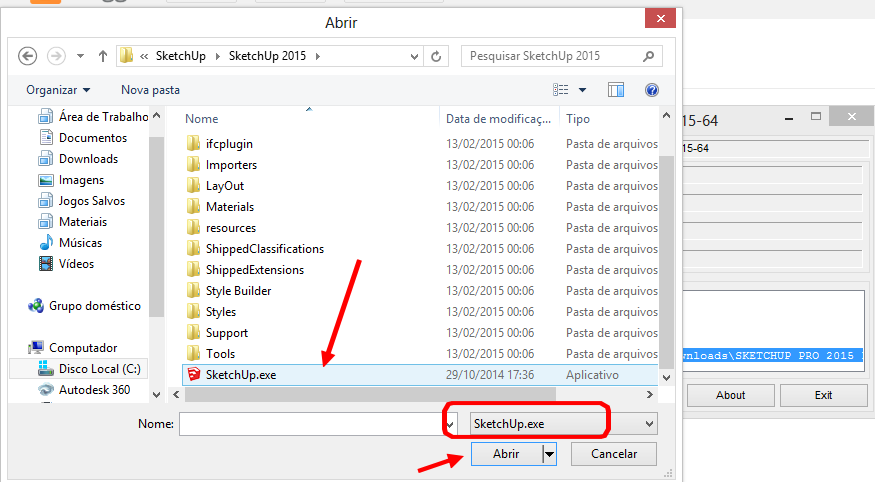Click About in the background window
Viewport: 875px width, 482px height.
tap(730, 395)
